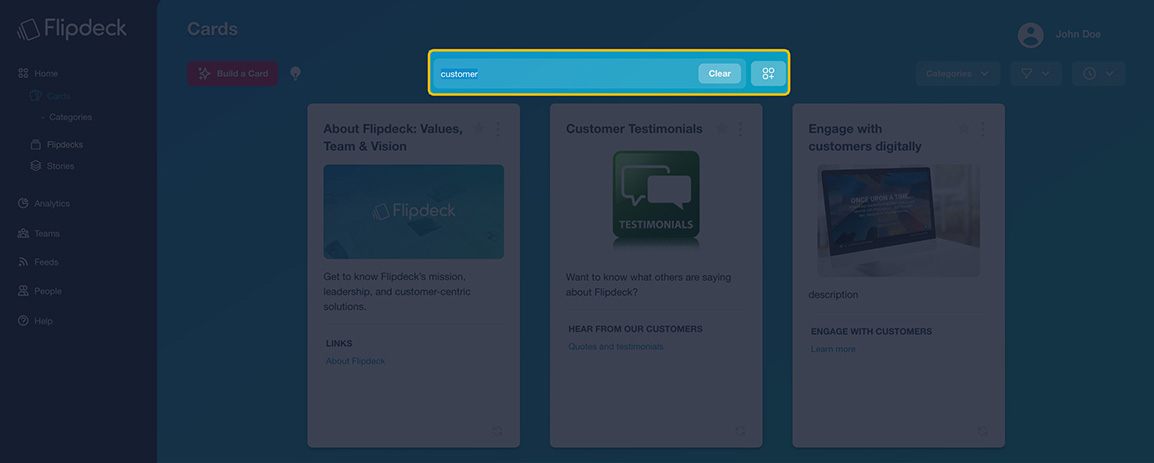Image resolution: width=1154 pixels, height=463 pixels.
Task: Click Build a Card button
Action: tap(233, 74)
